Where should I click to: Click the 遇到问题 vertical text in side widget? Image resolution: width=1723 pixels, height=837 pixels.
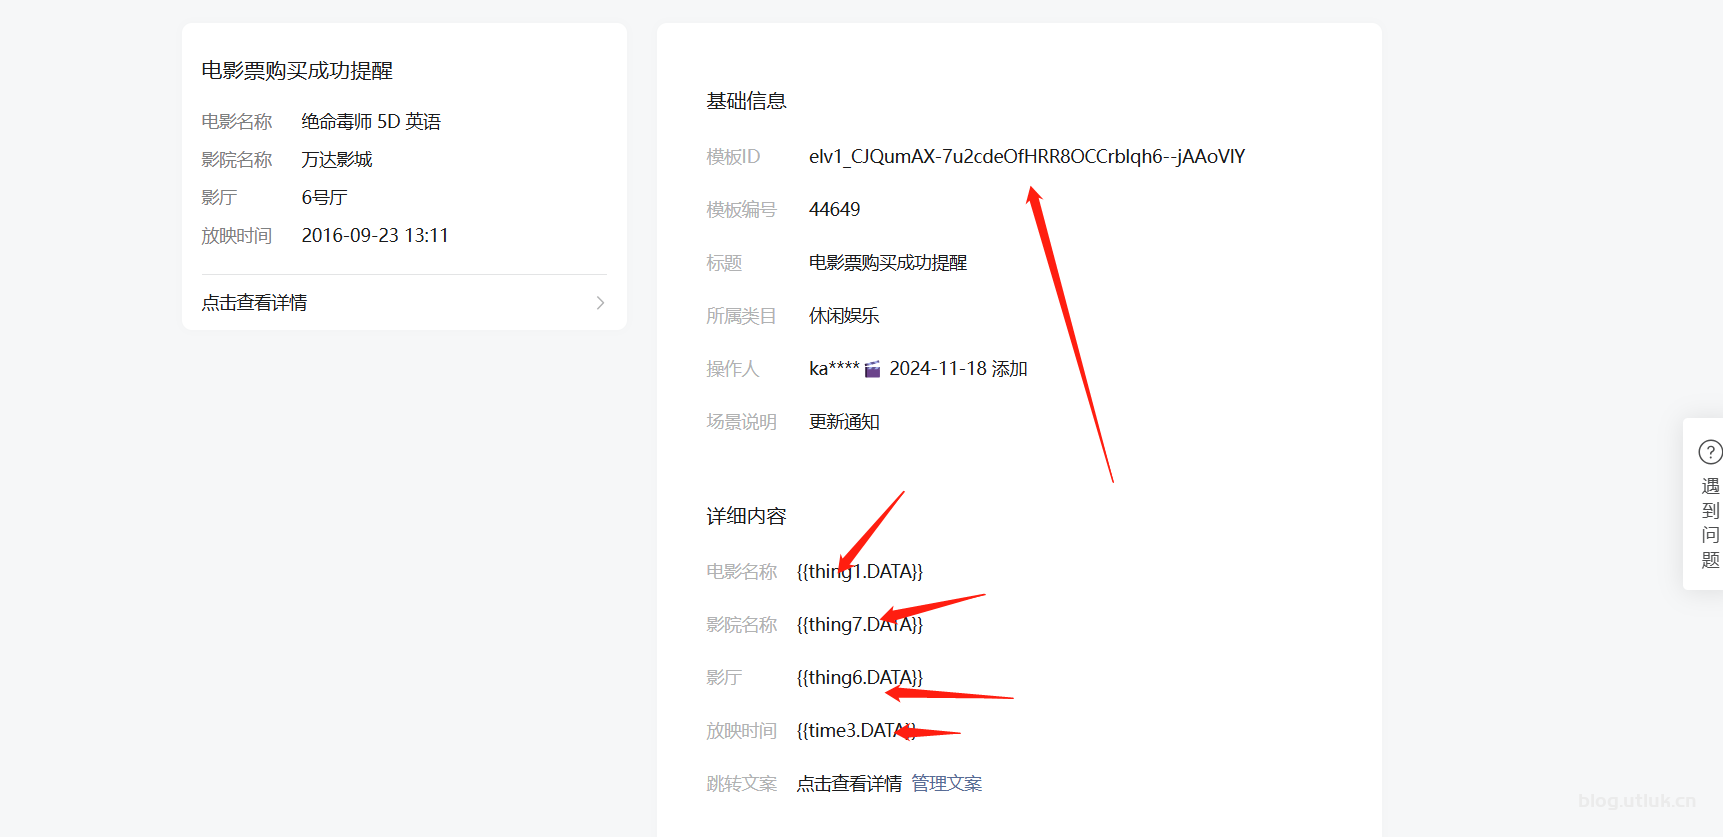(x=1710, y=523)
